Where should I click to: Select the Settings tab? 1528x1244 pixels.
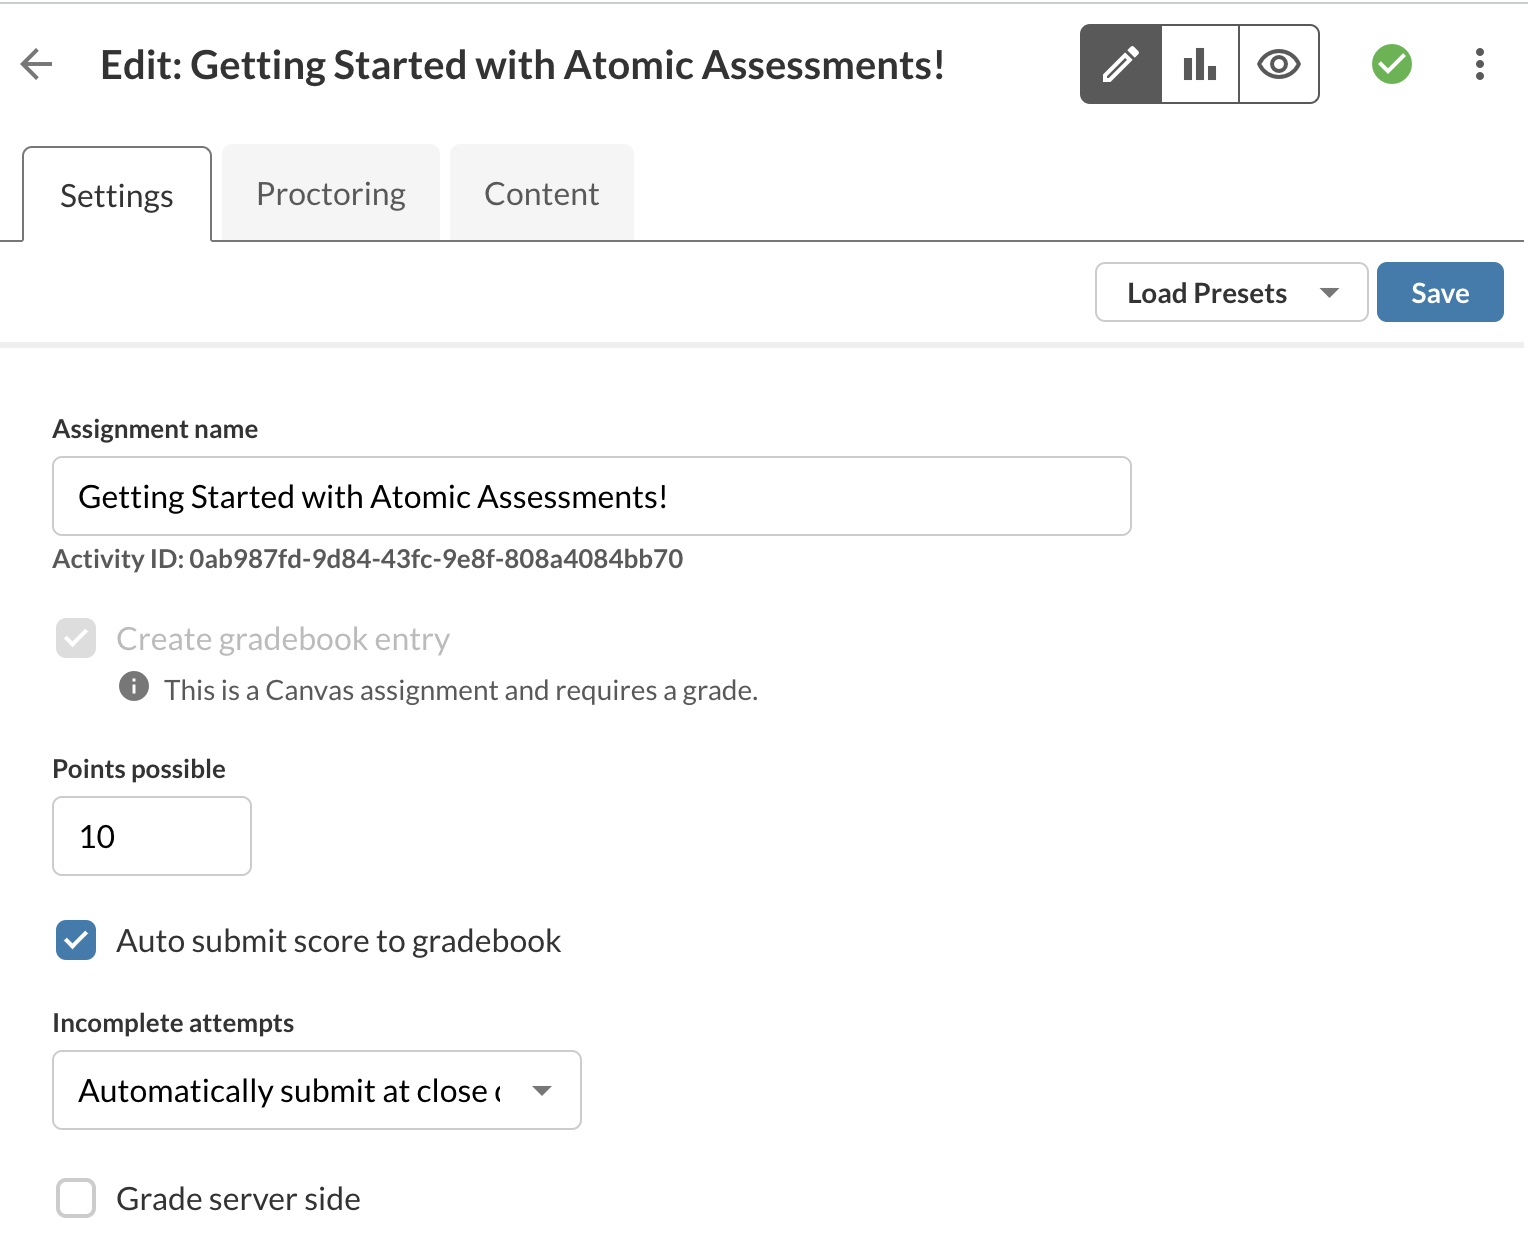[x=116, y=195]
